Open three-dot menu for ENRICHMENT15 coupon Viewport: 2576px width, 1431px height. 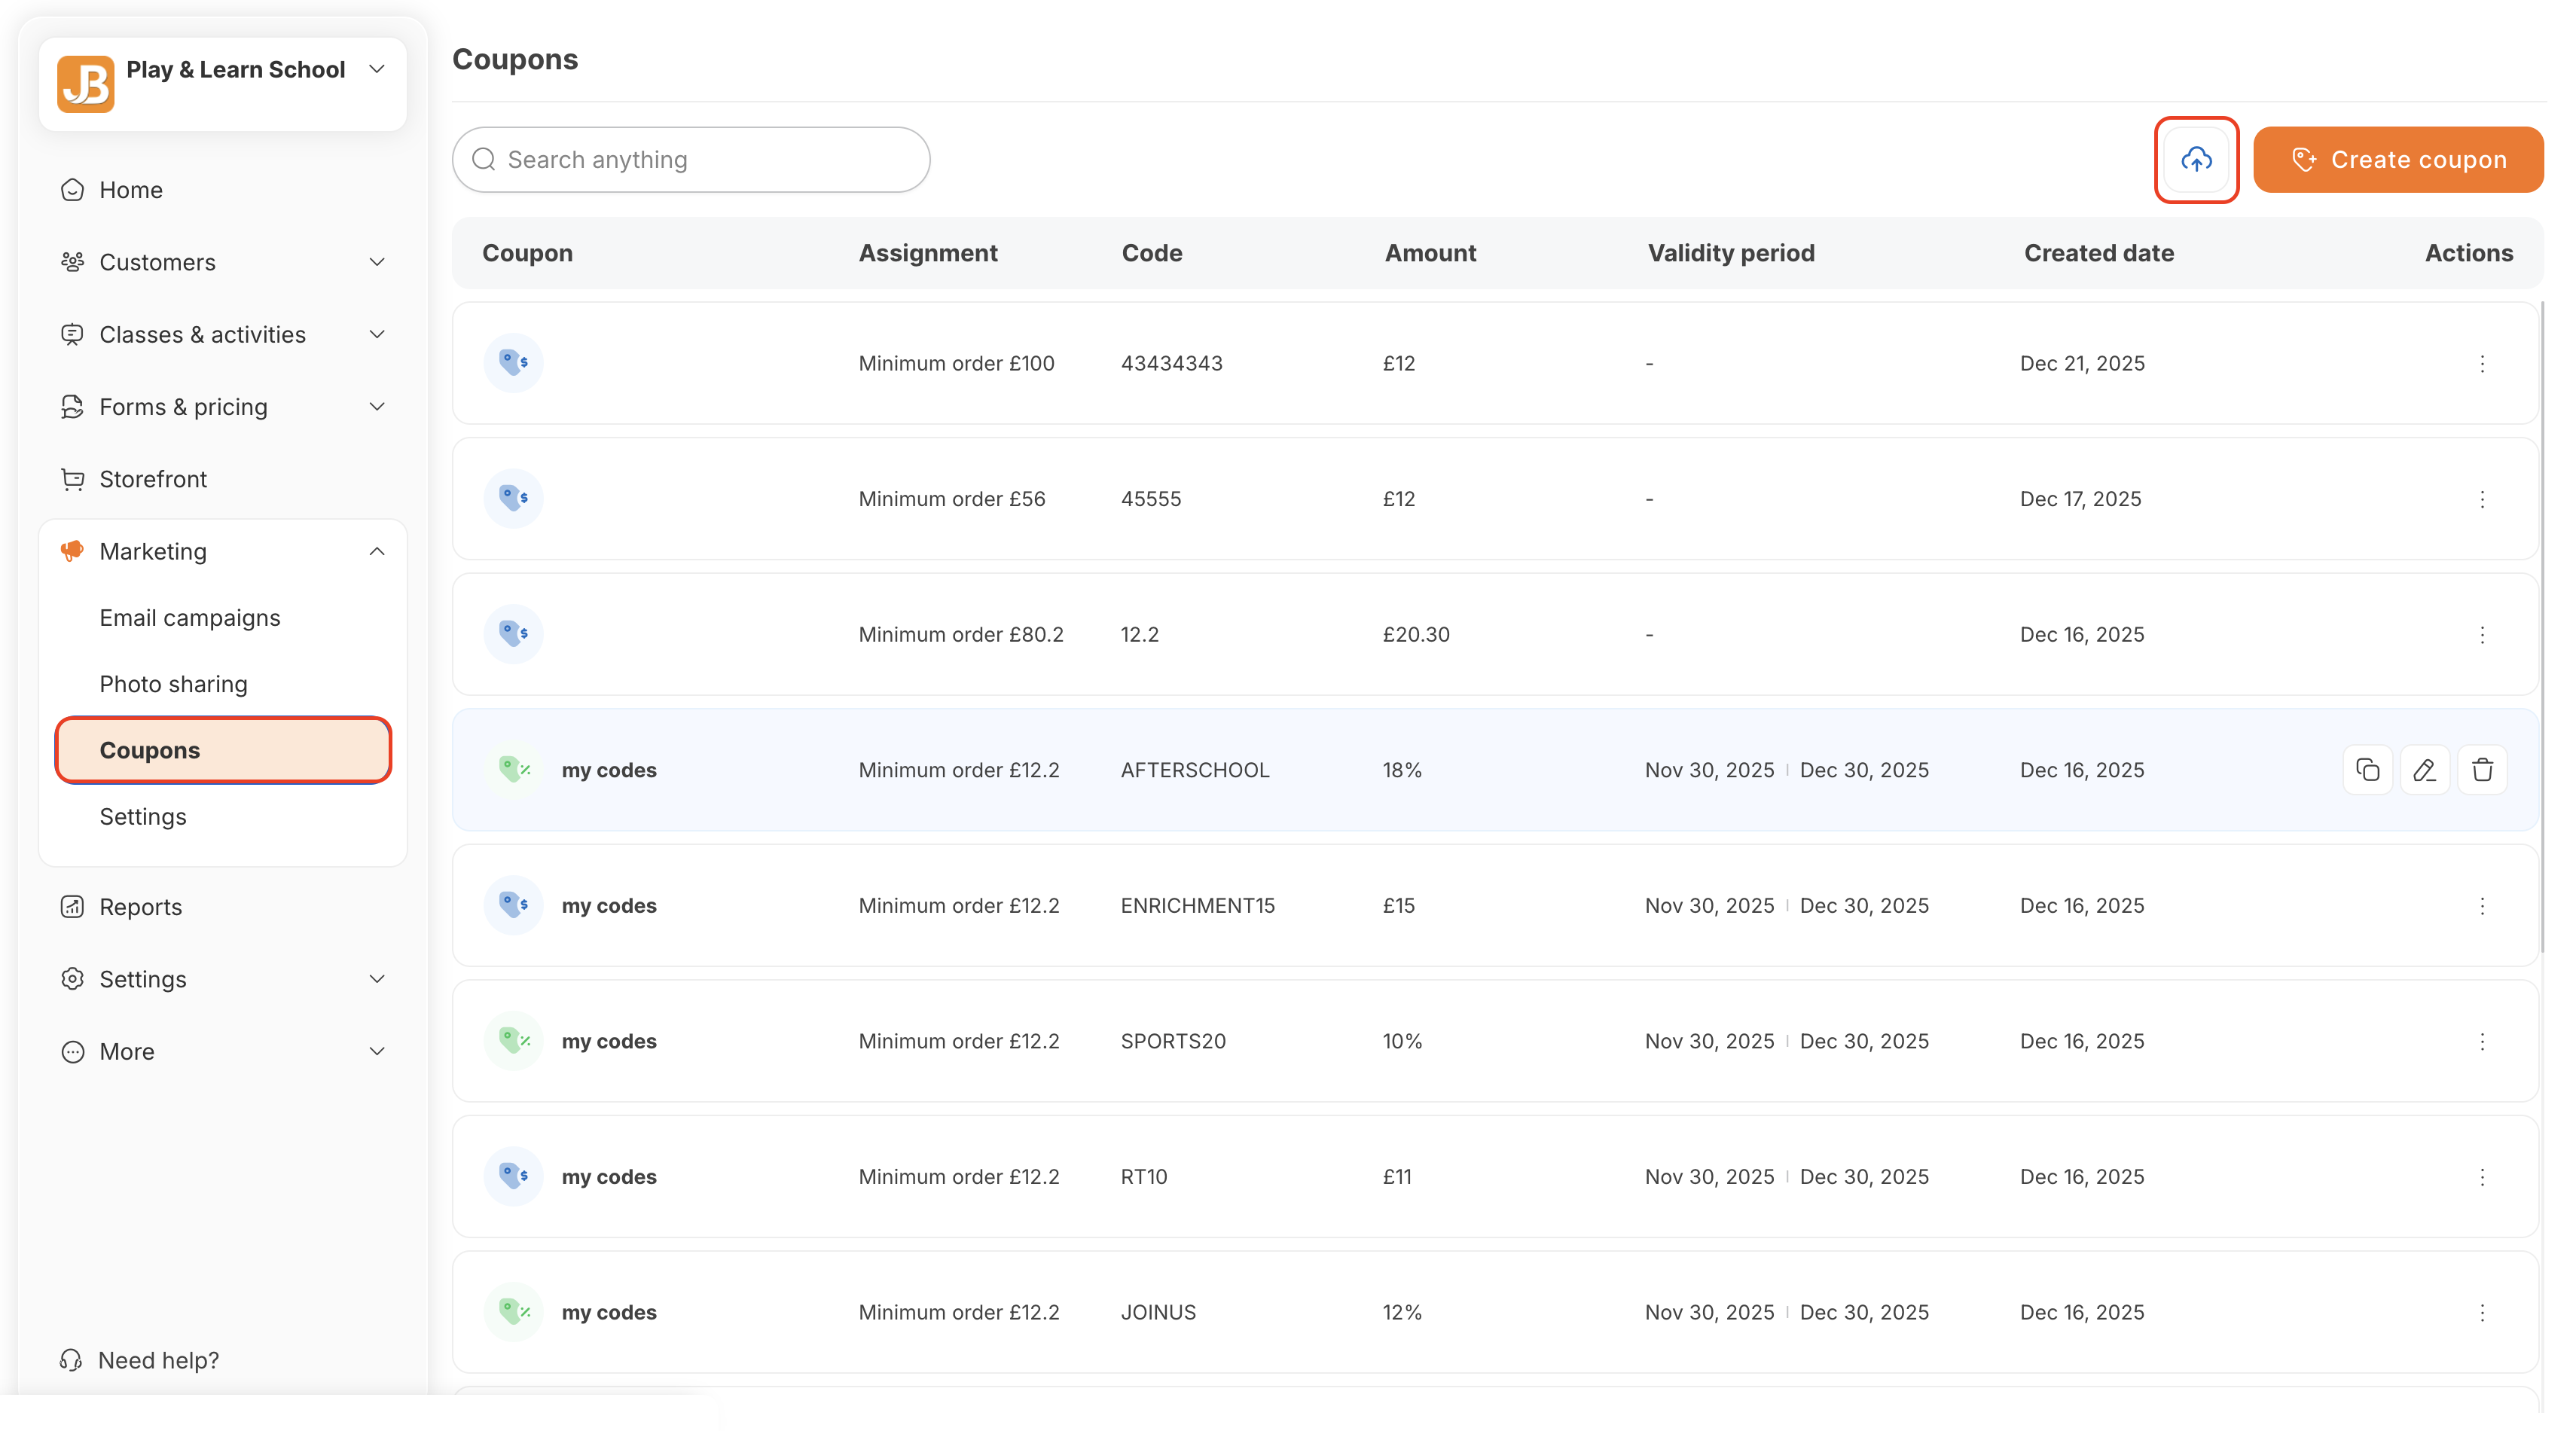click(x=2482, y=906)
